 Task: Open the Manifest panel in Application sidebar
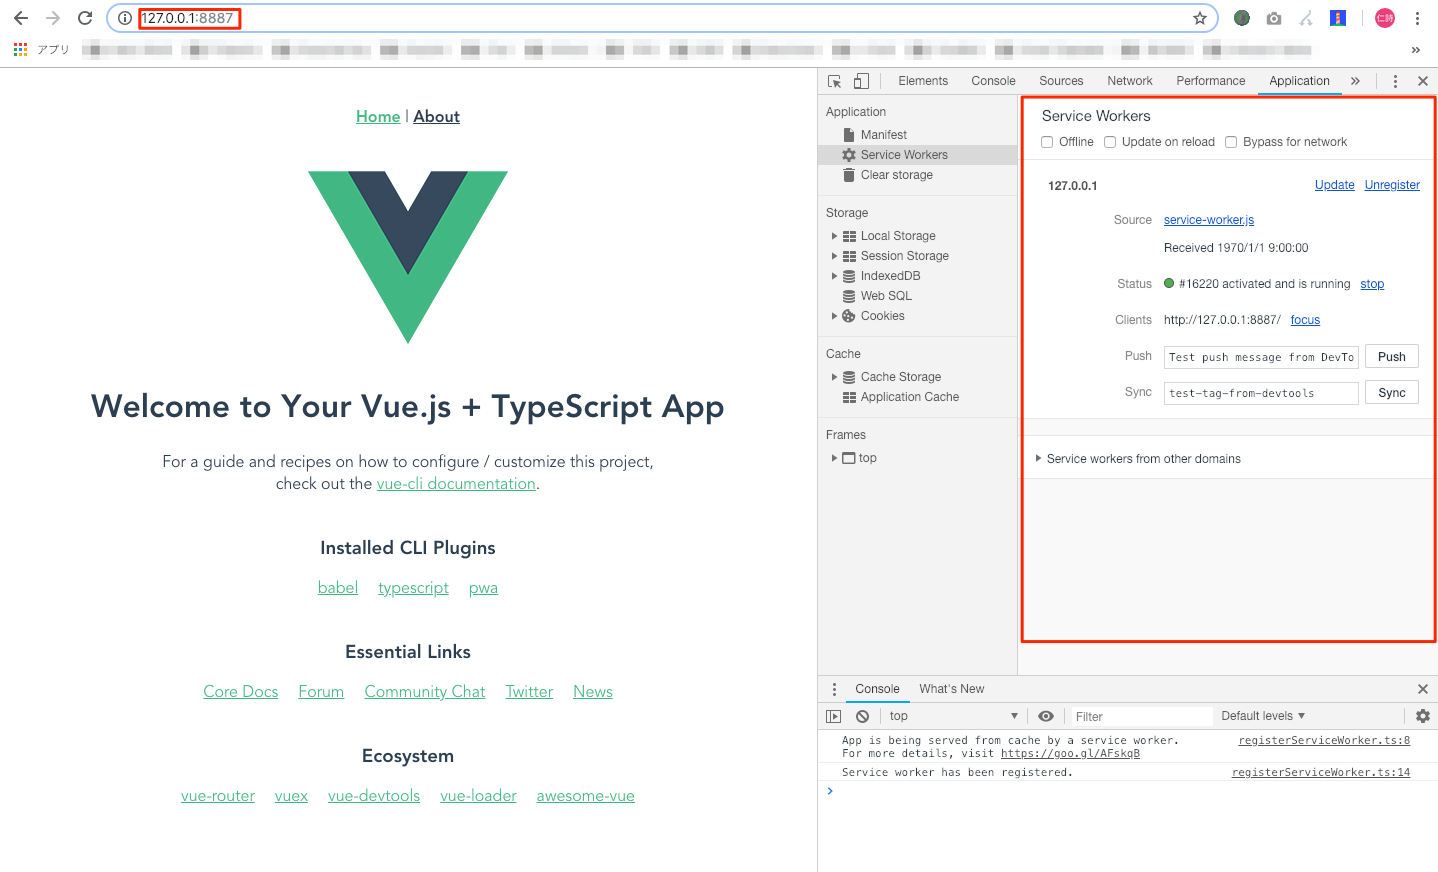tap(881, 134)
